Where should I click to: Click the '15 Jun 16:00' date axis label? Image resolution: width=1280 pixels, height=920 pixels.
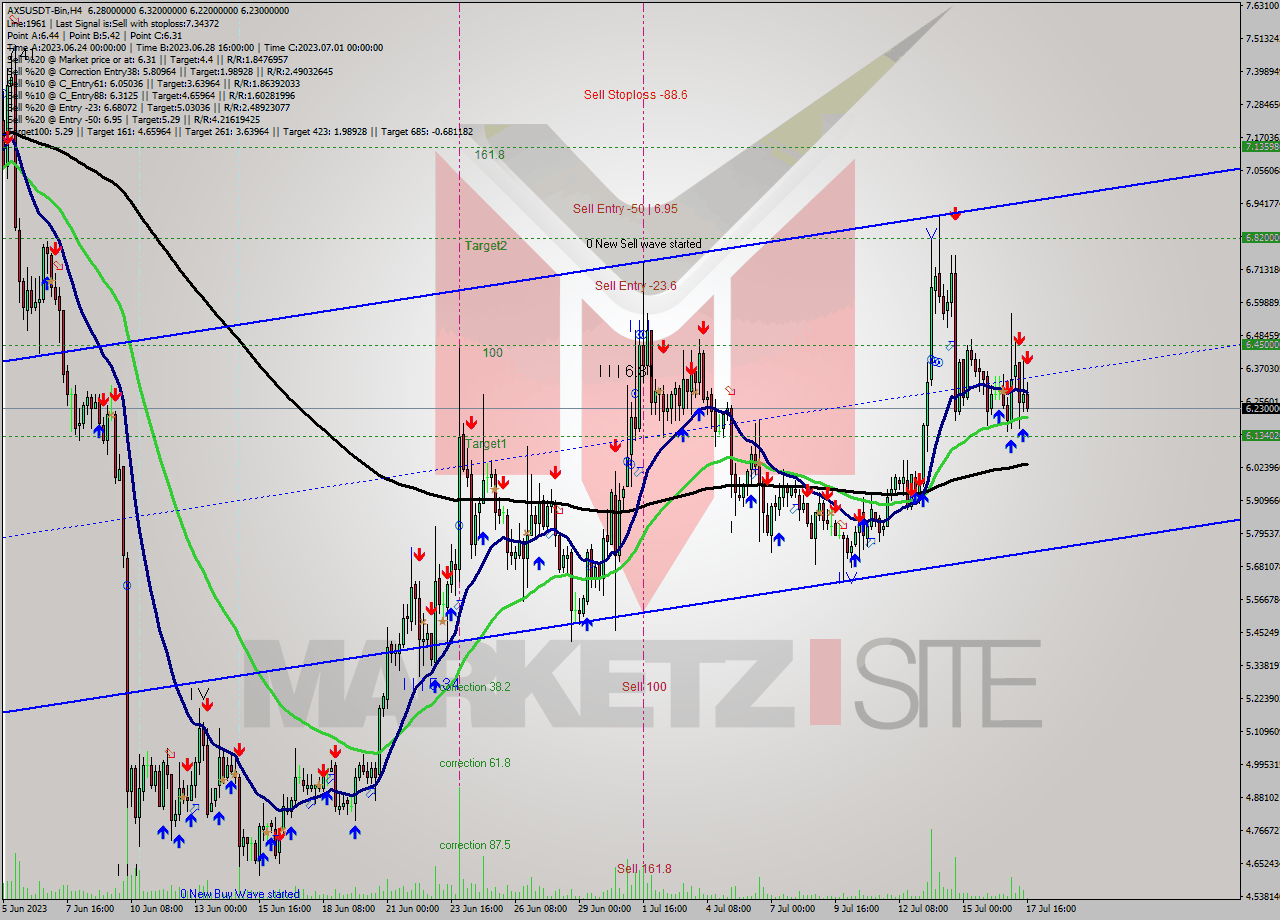click(284, 909)
